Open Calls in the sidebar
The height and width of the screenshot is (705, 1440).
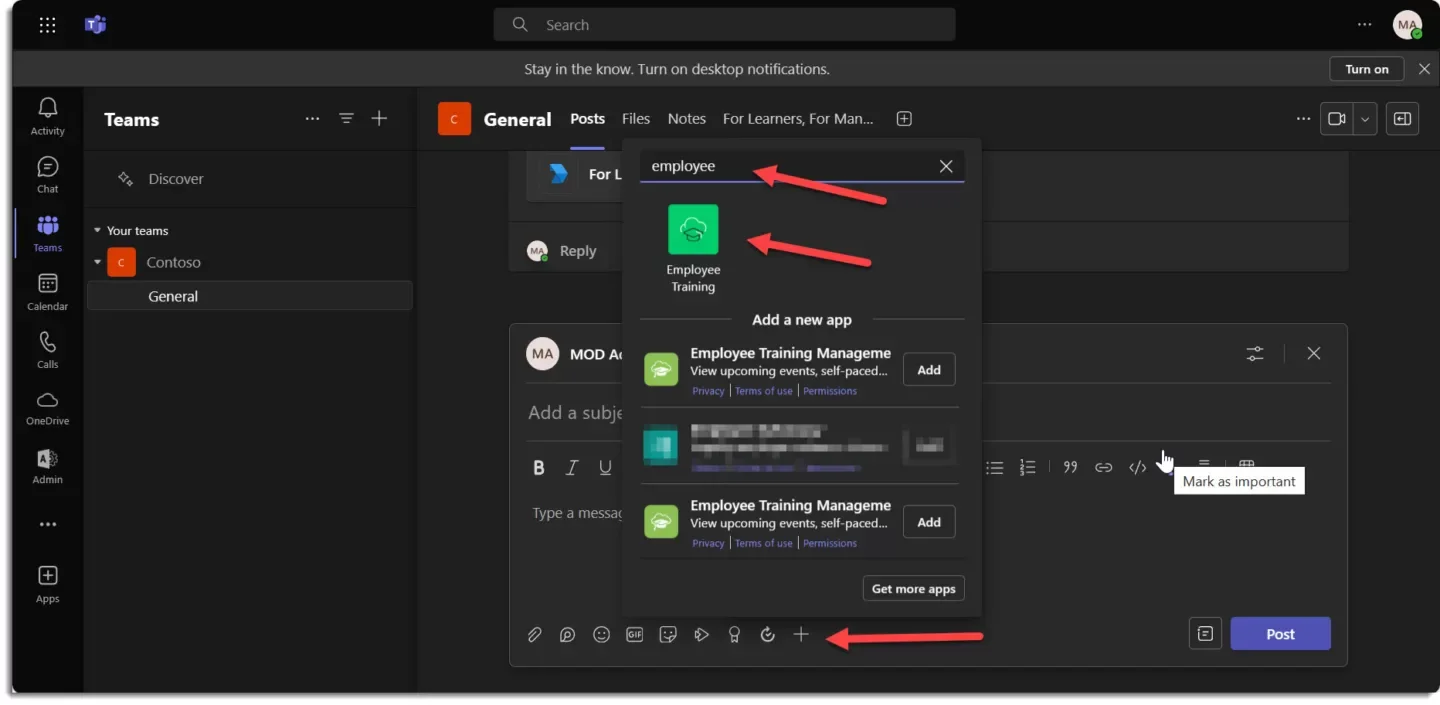click(x=47, y=351)
